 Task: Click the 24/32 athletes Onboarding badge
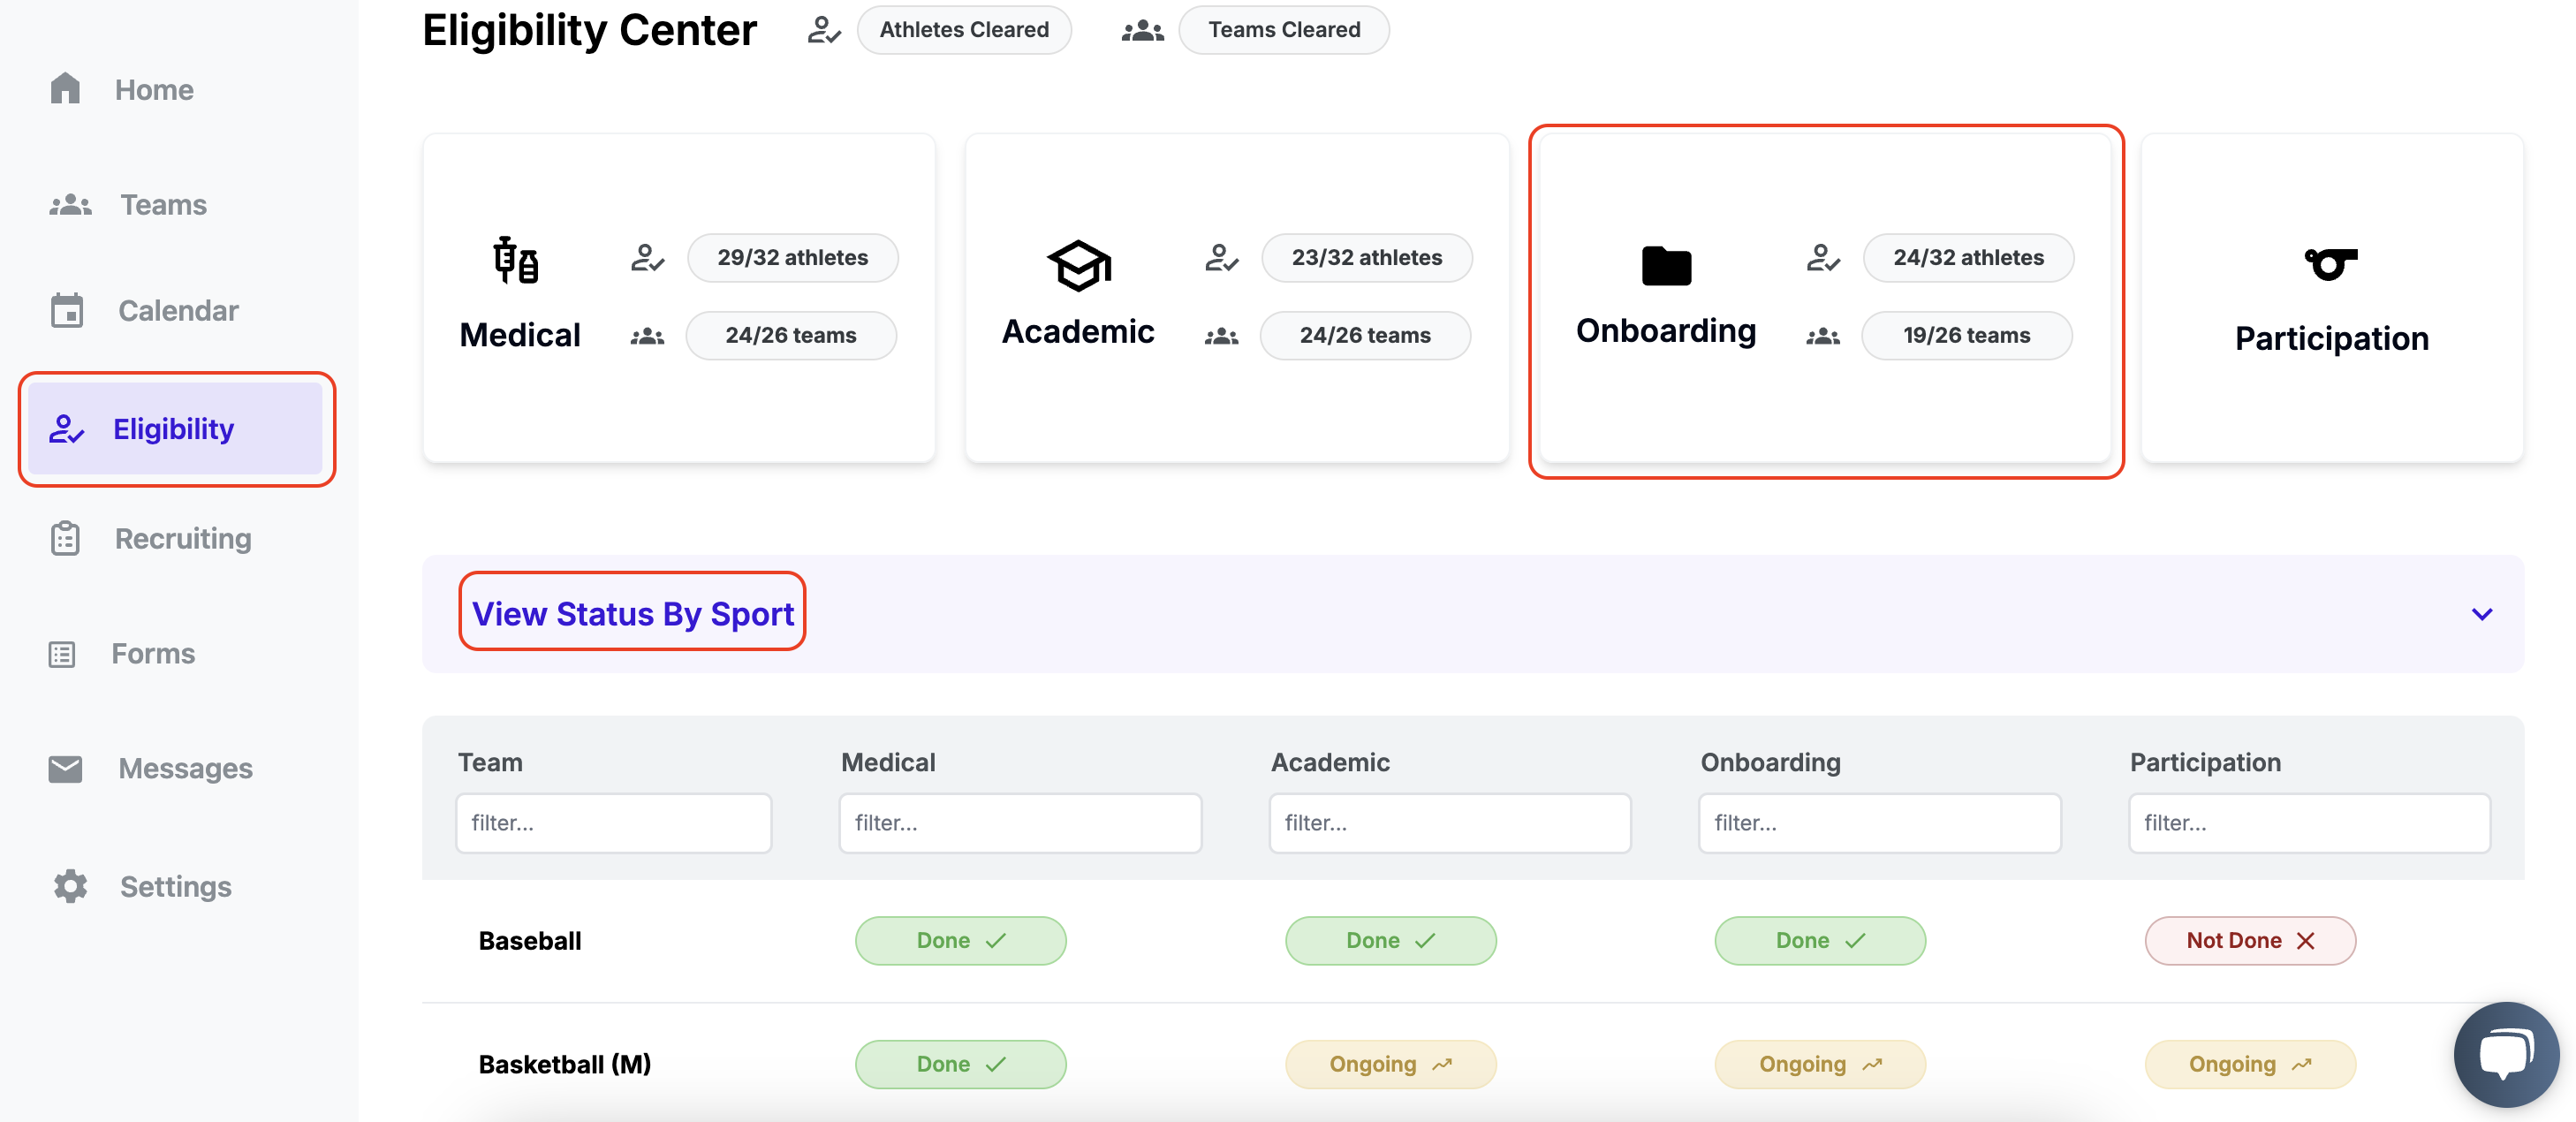pyautogui.click(x=1967, y=258)
